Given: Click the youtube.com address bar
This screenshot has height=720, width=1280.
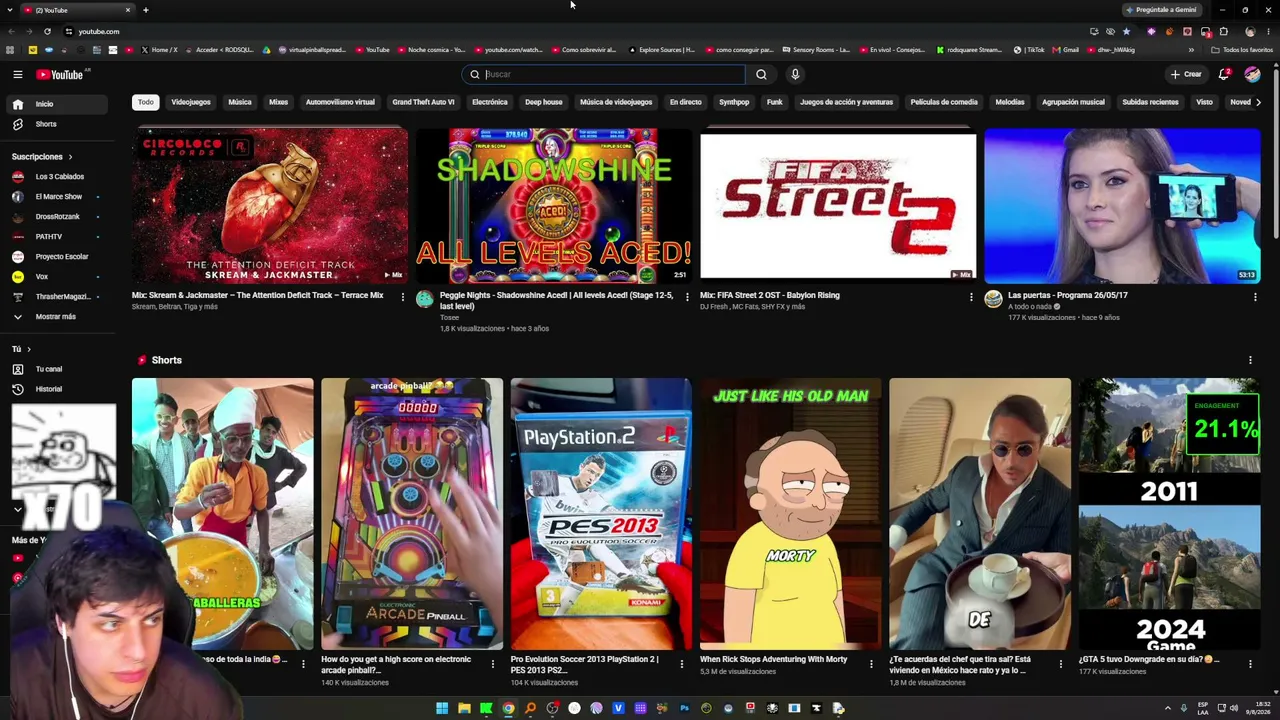Looking at the screenshot, I should [x=580, y=31].
